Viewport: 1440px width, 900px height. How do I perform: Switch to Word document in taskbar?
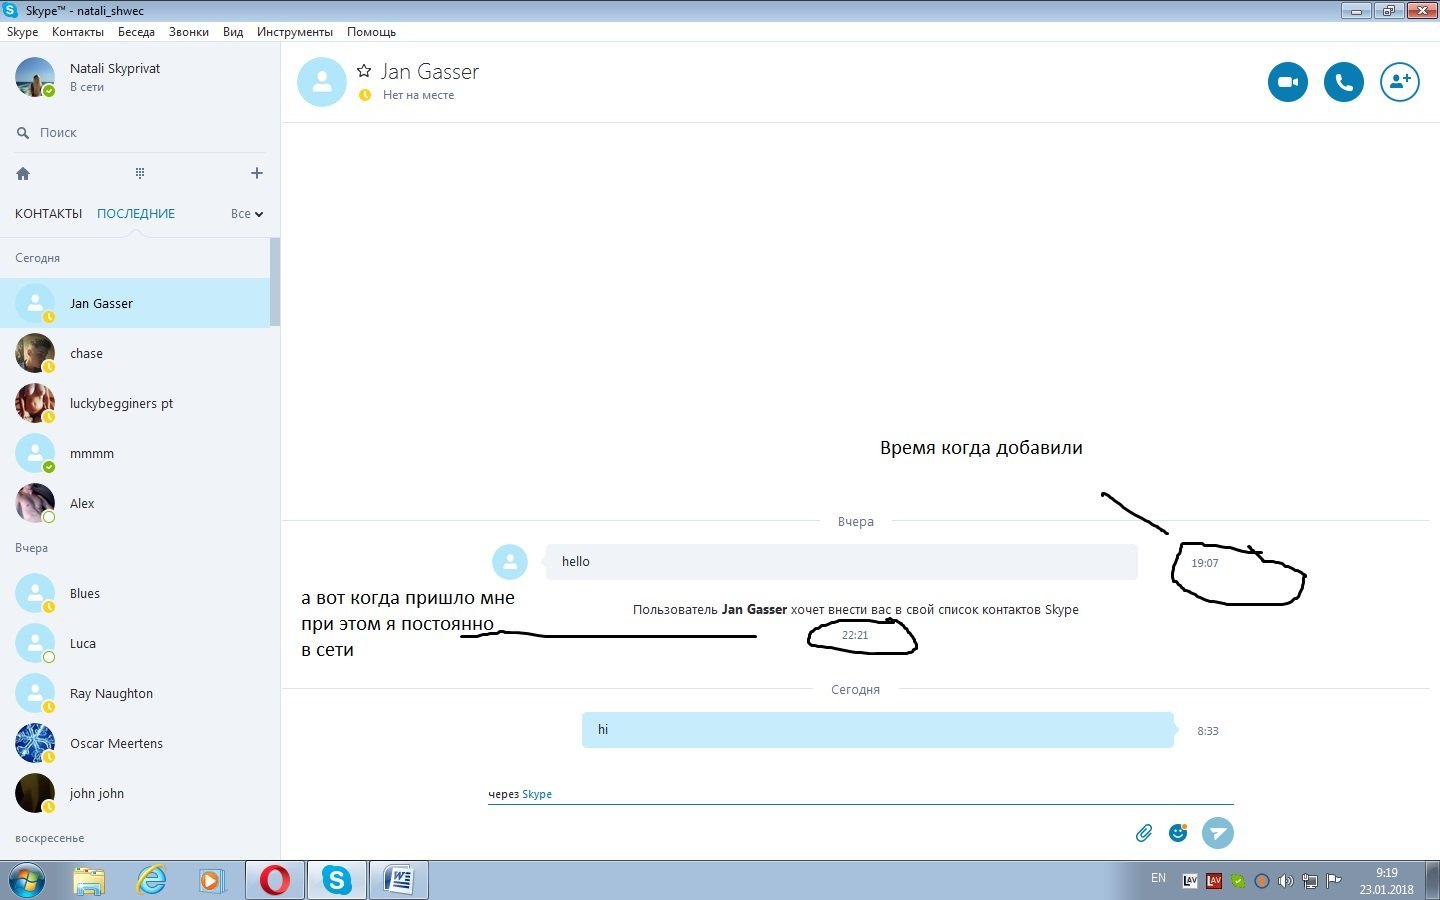[x=399, y=880]
